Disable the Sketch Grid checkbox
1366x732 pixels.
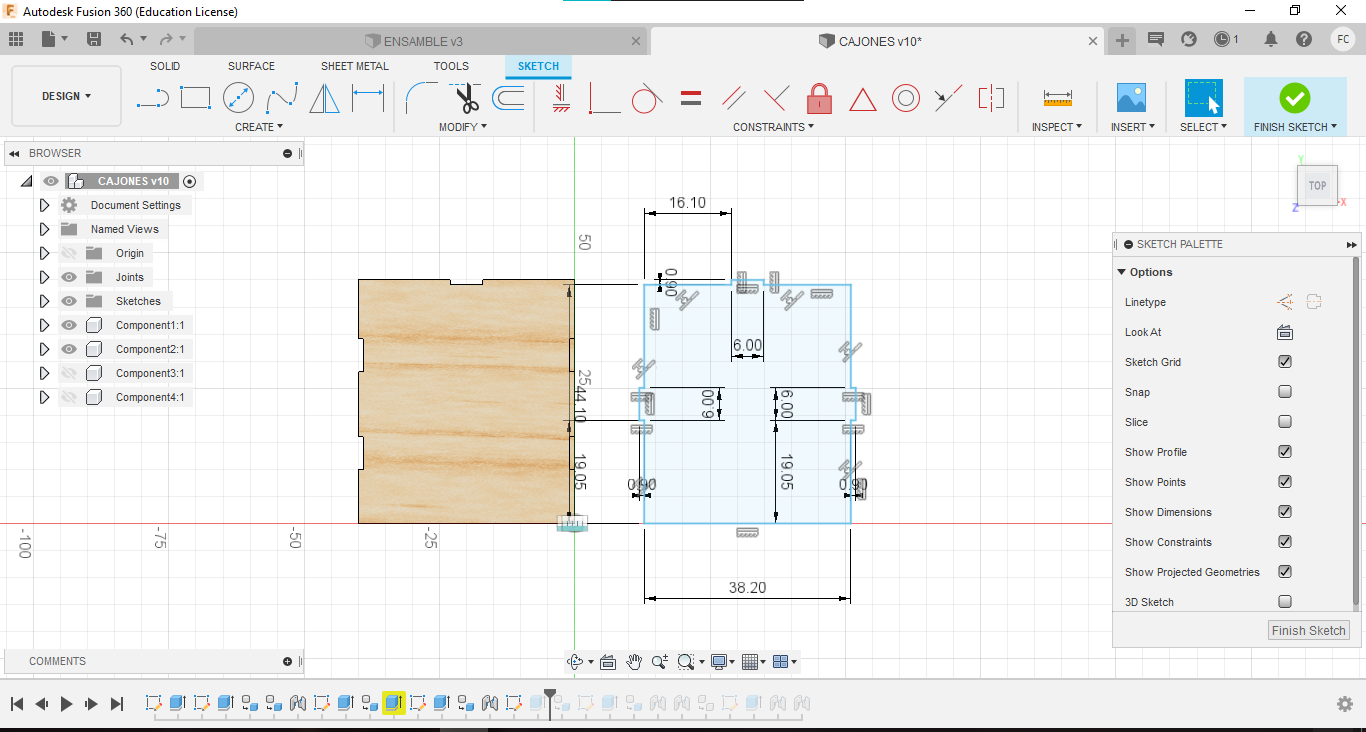tap(1285, 362)
